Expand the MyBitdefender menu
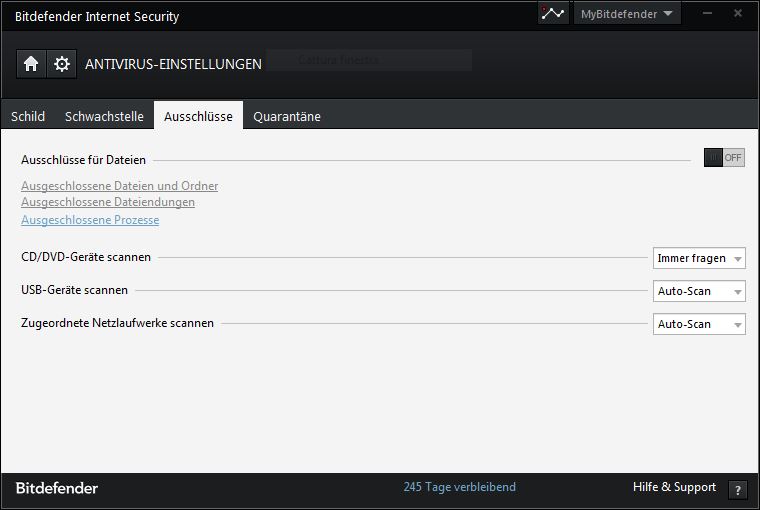 (x=628, y=14)
